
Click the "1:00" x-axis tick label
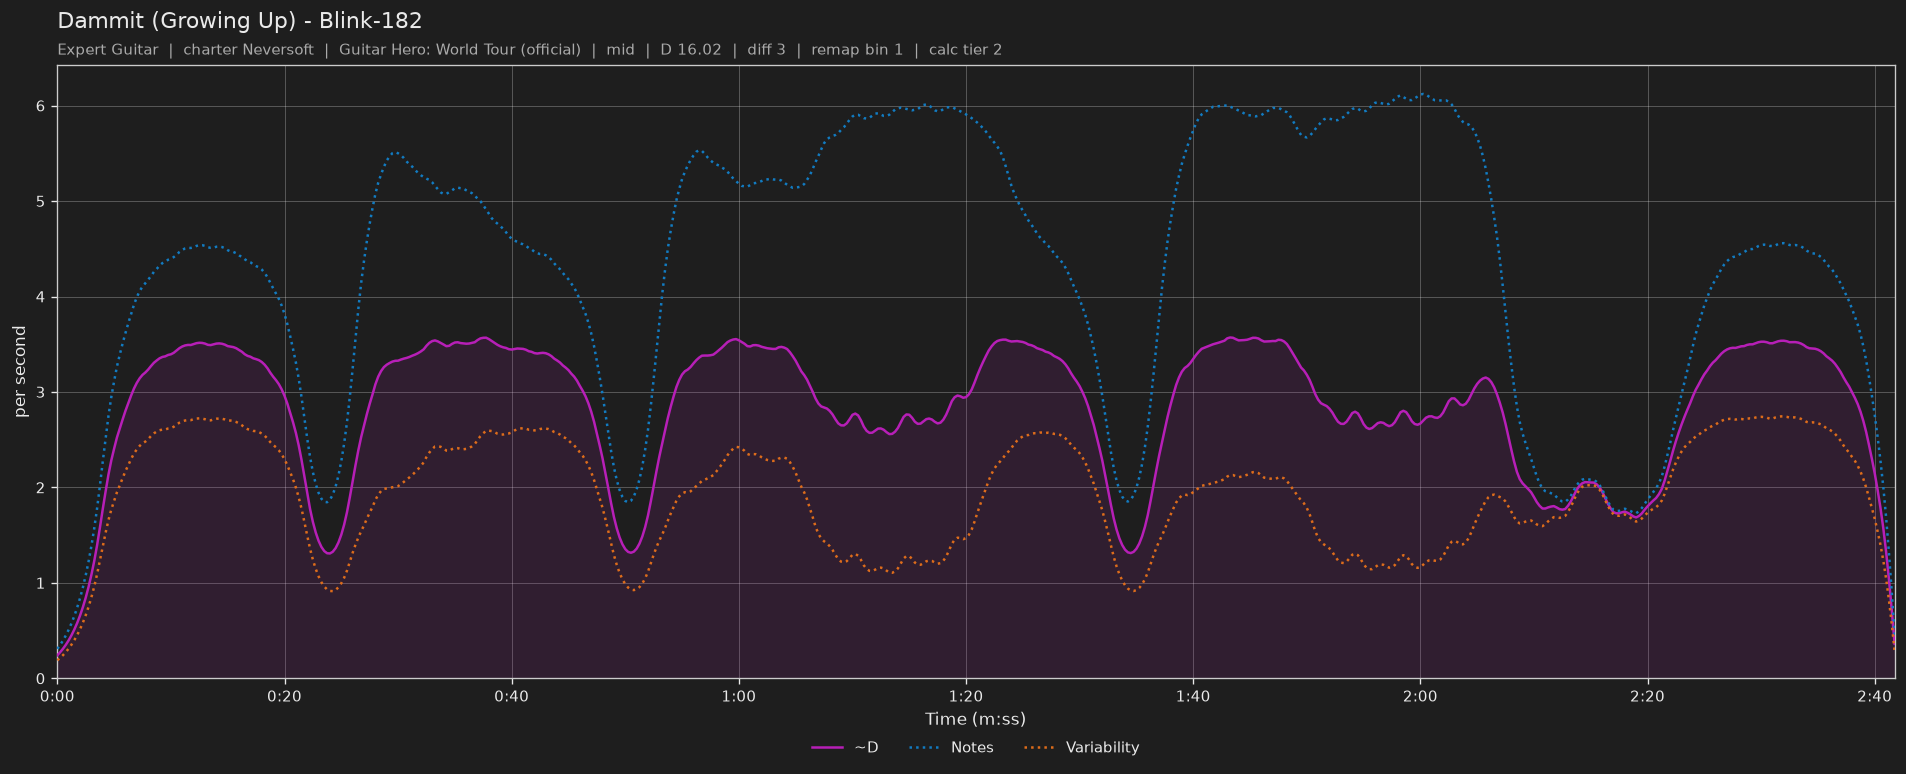(739, 696)
